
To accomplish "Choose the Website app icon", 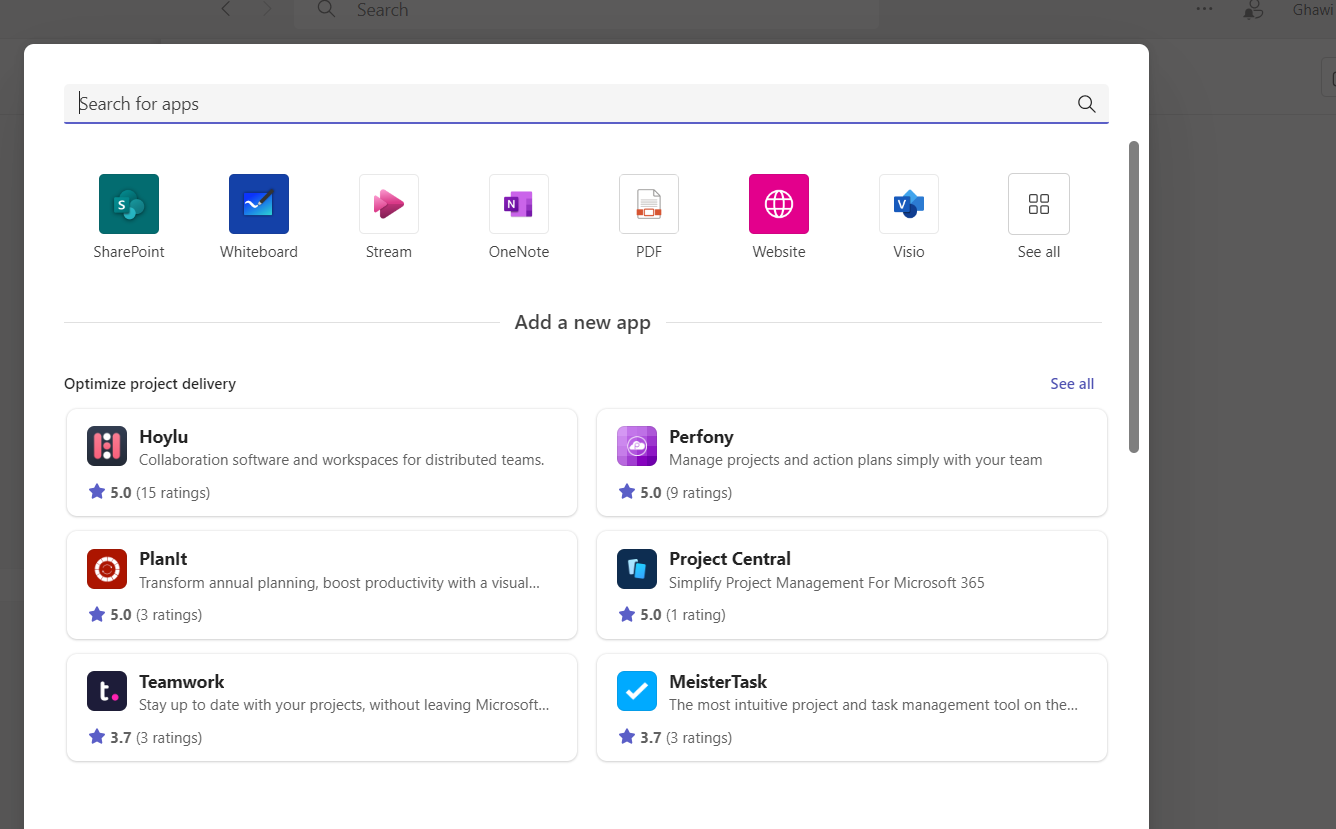I will click(779, 204).
